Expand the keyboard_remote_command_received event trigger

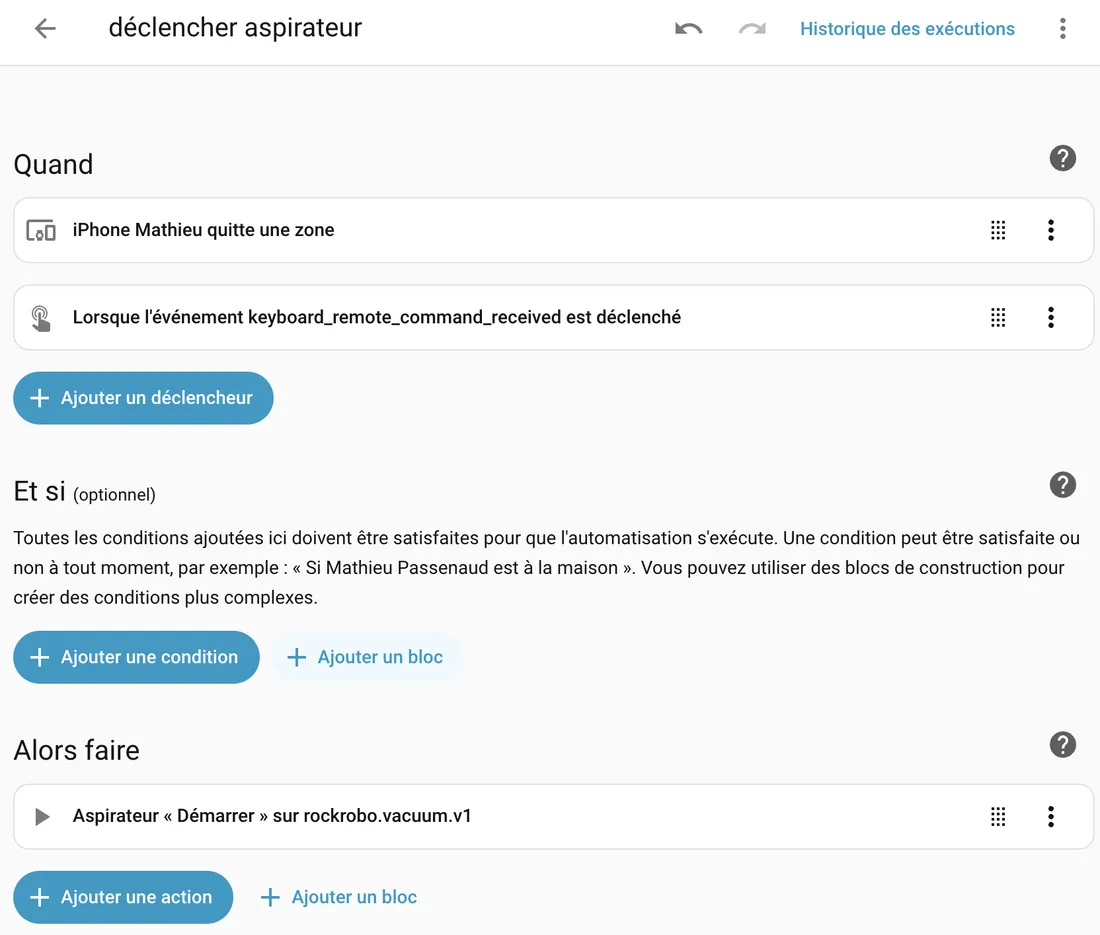click(554, 318)
